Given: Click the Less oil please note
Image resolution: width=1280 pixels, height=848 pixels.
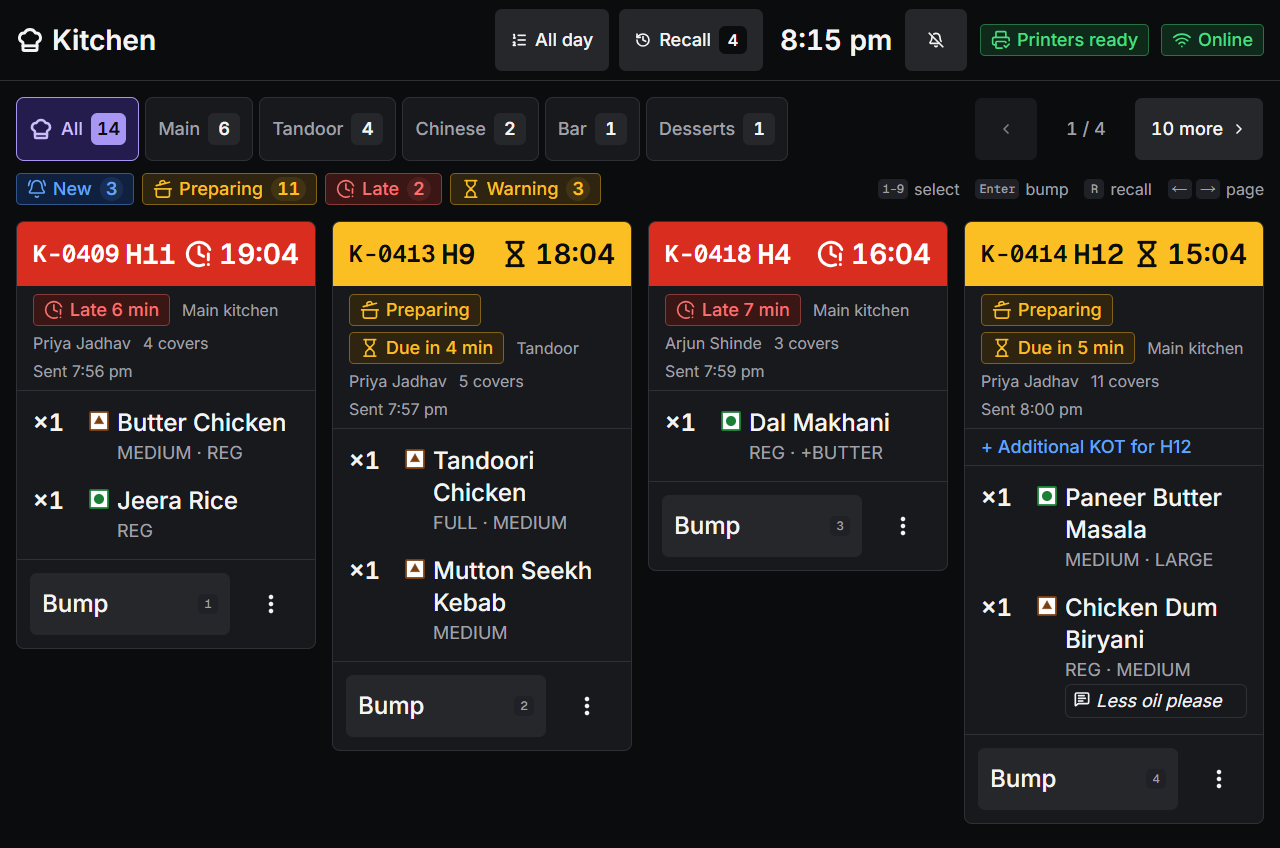Looking at the screenshot, I should click(1155, 701).
